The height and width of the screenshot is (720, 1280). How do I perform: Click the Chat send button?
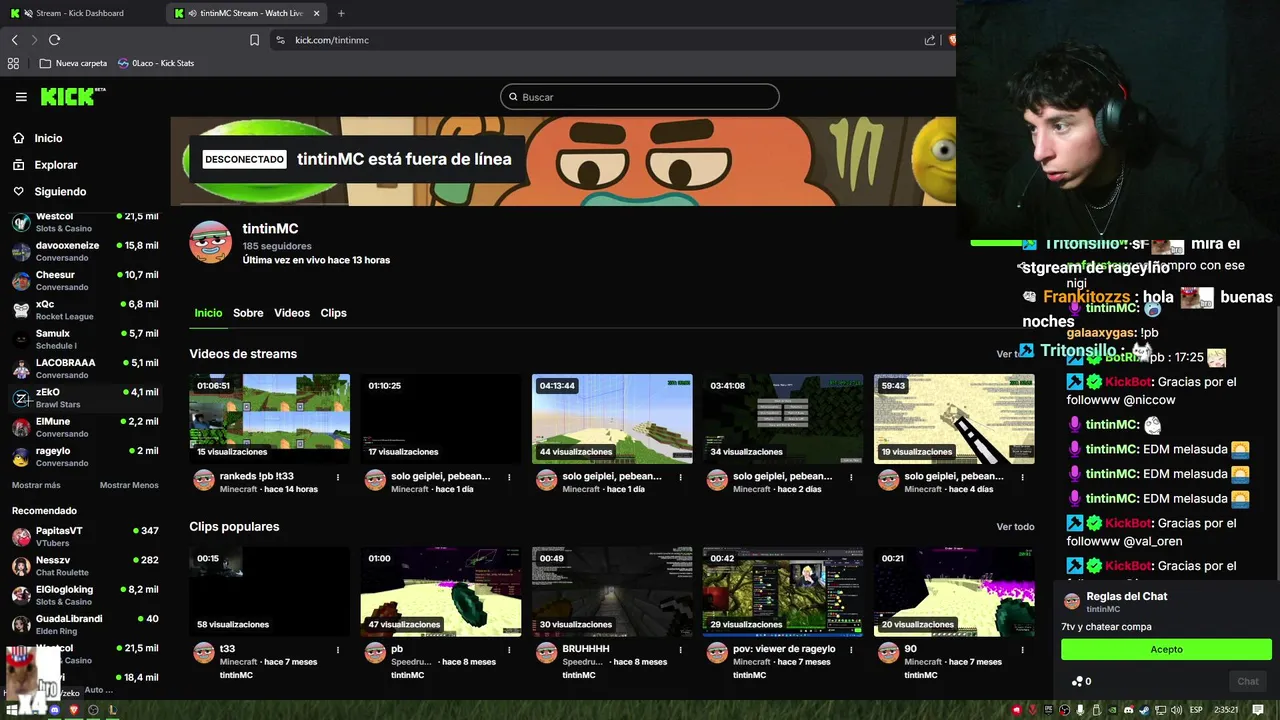point(1247,681)
